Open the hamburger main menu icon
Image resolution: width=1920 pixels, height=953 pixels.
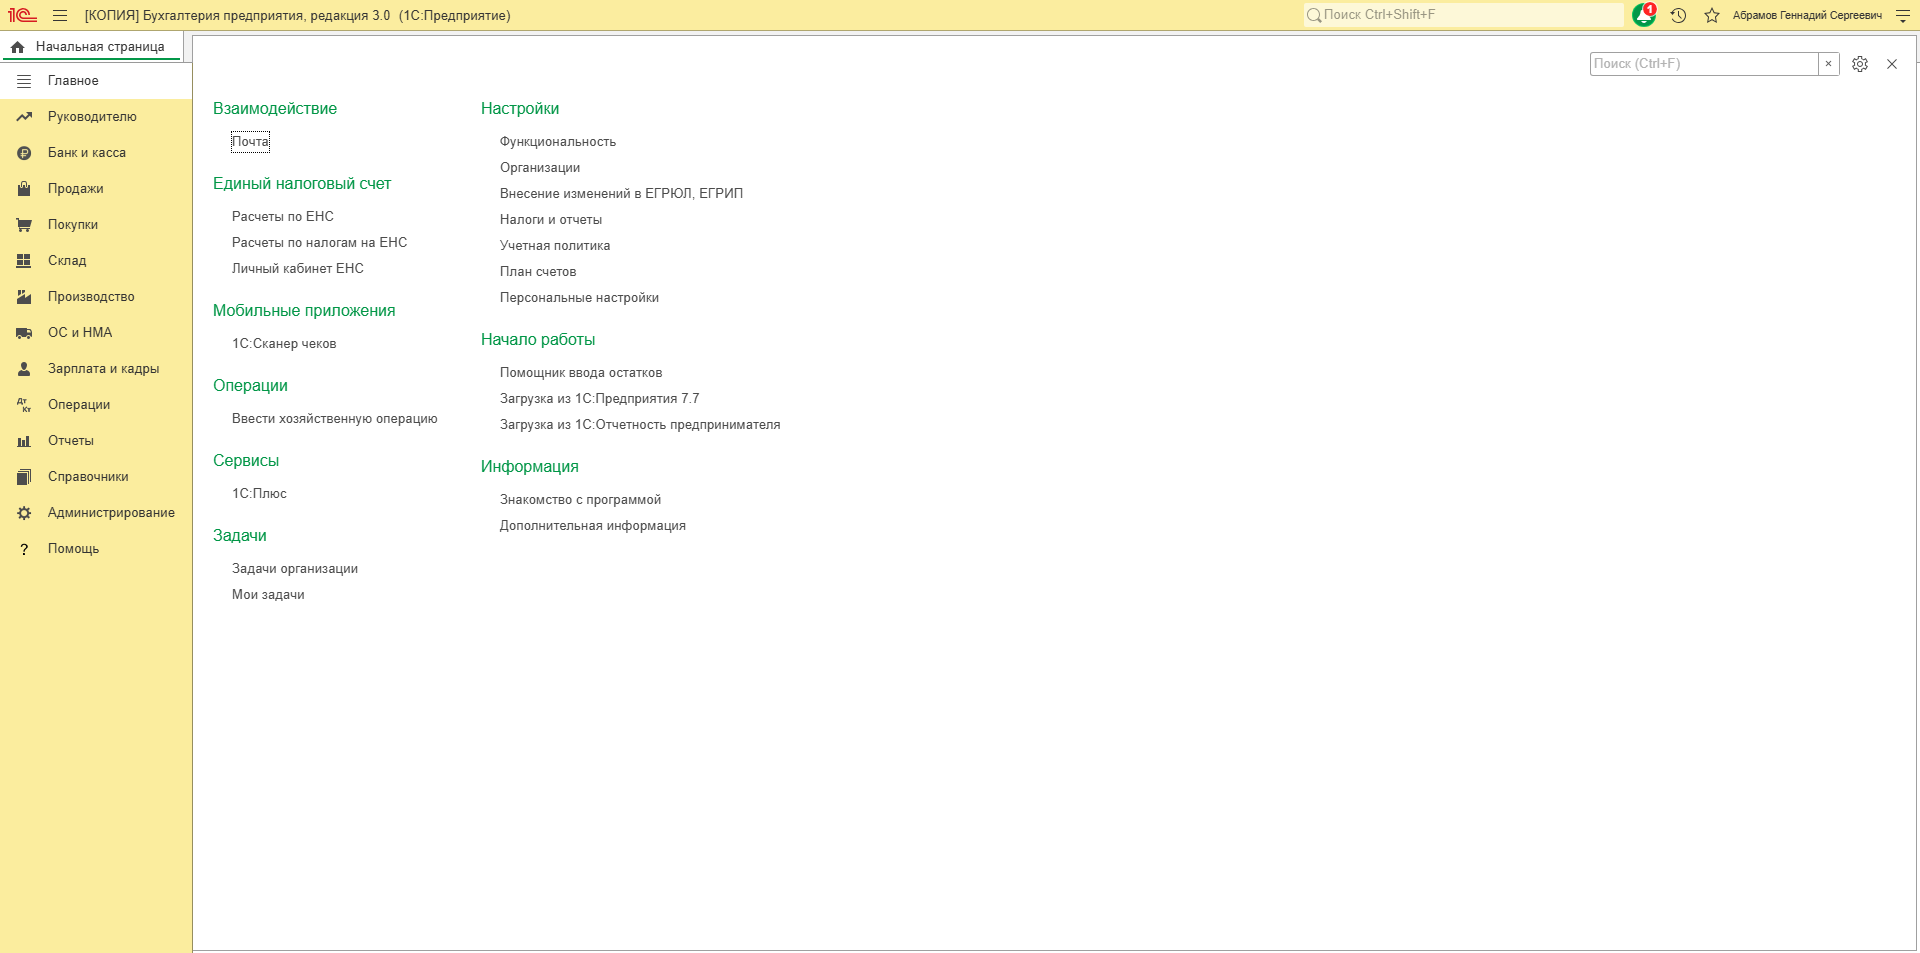click(60, 15)
